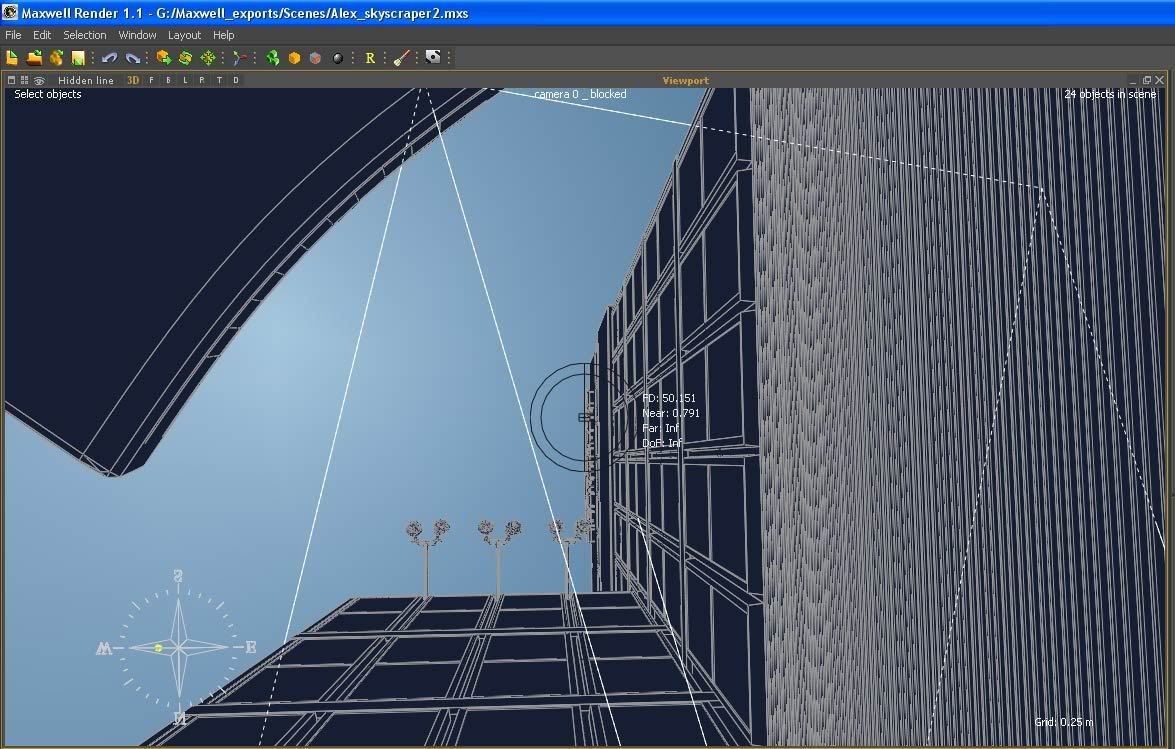Click the axis gizmo toolbar icon
The image size is (1175, 749).
coord(239,58)
